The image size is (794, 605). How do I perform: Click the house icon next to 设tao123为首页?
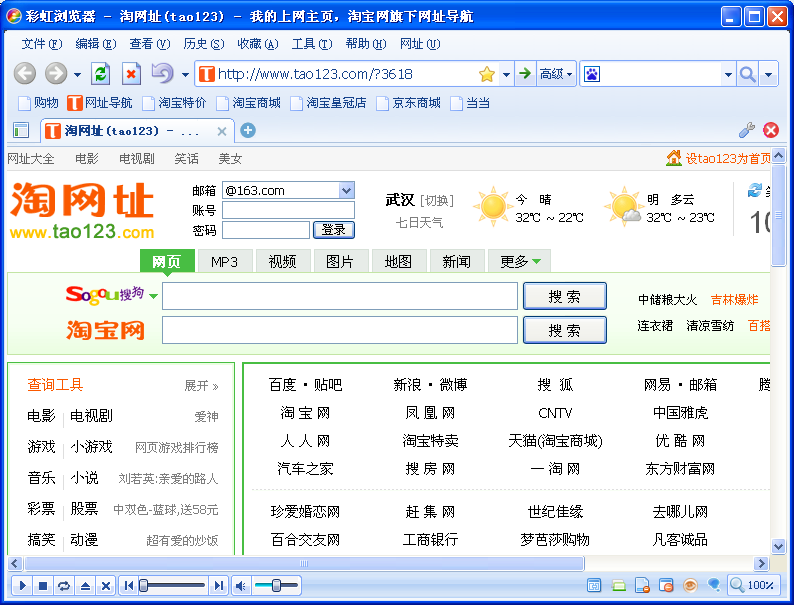pos(673,157)
